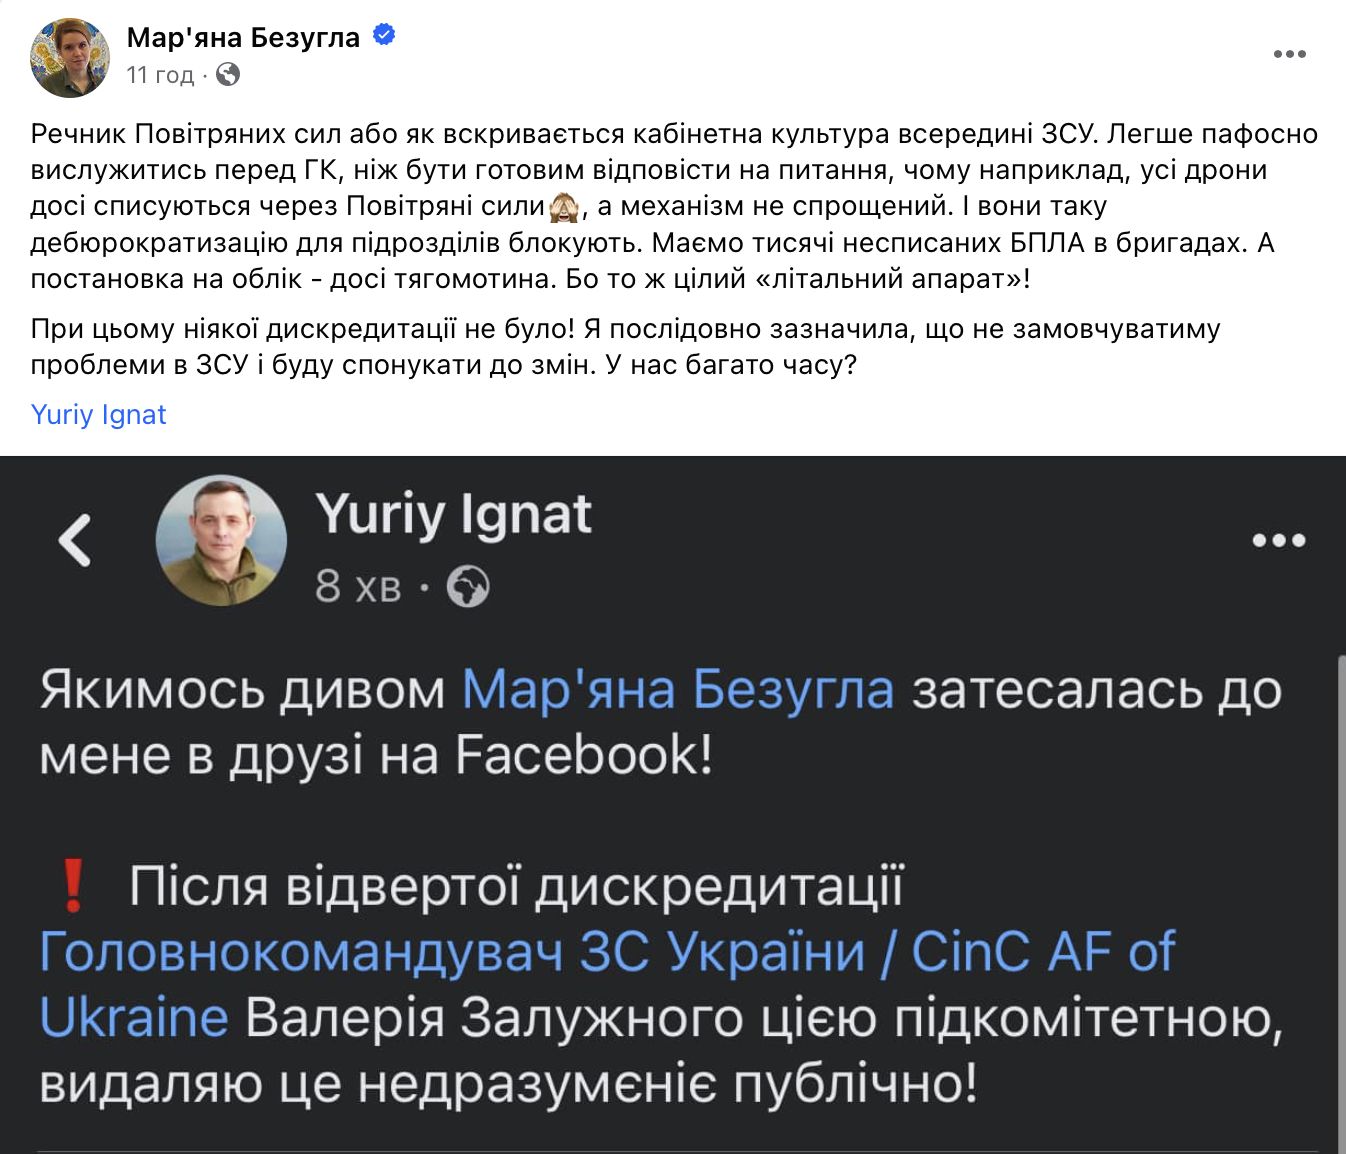Viewport: 1346px width, 1154px height.
Task: Click back arrow in embedded screenshot
Action: (75, 540)
